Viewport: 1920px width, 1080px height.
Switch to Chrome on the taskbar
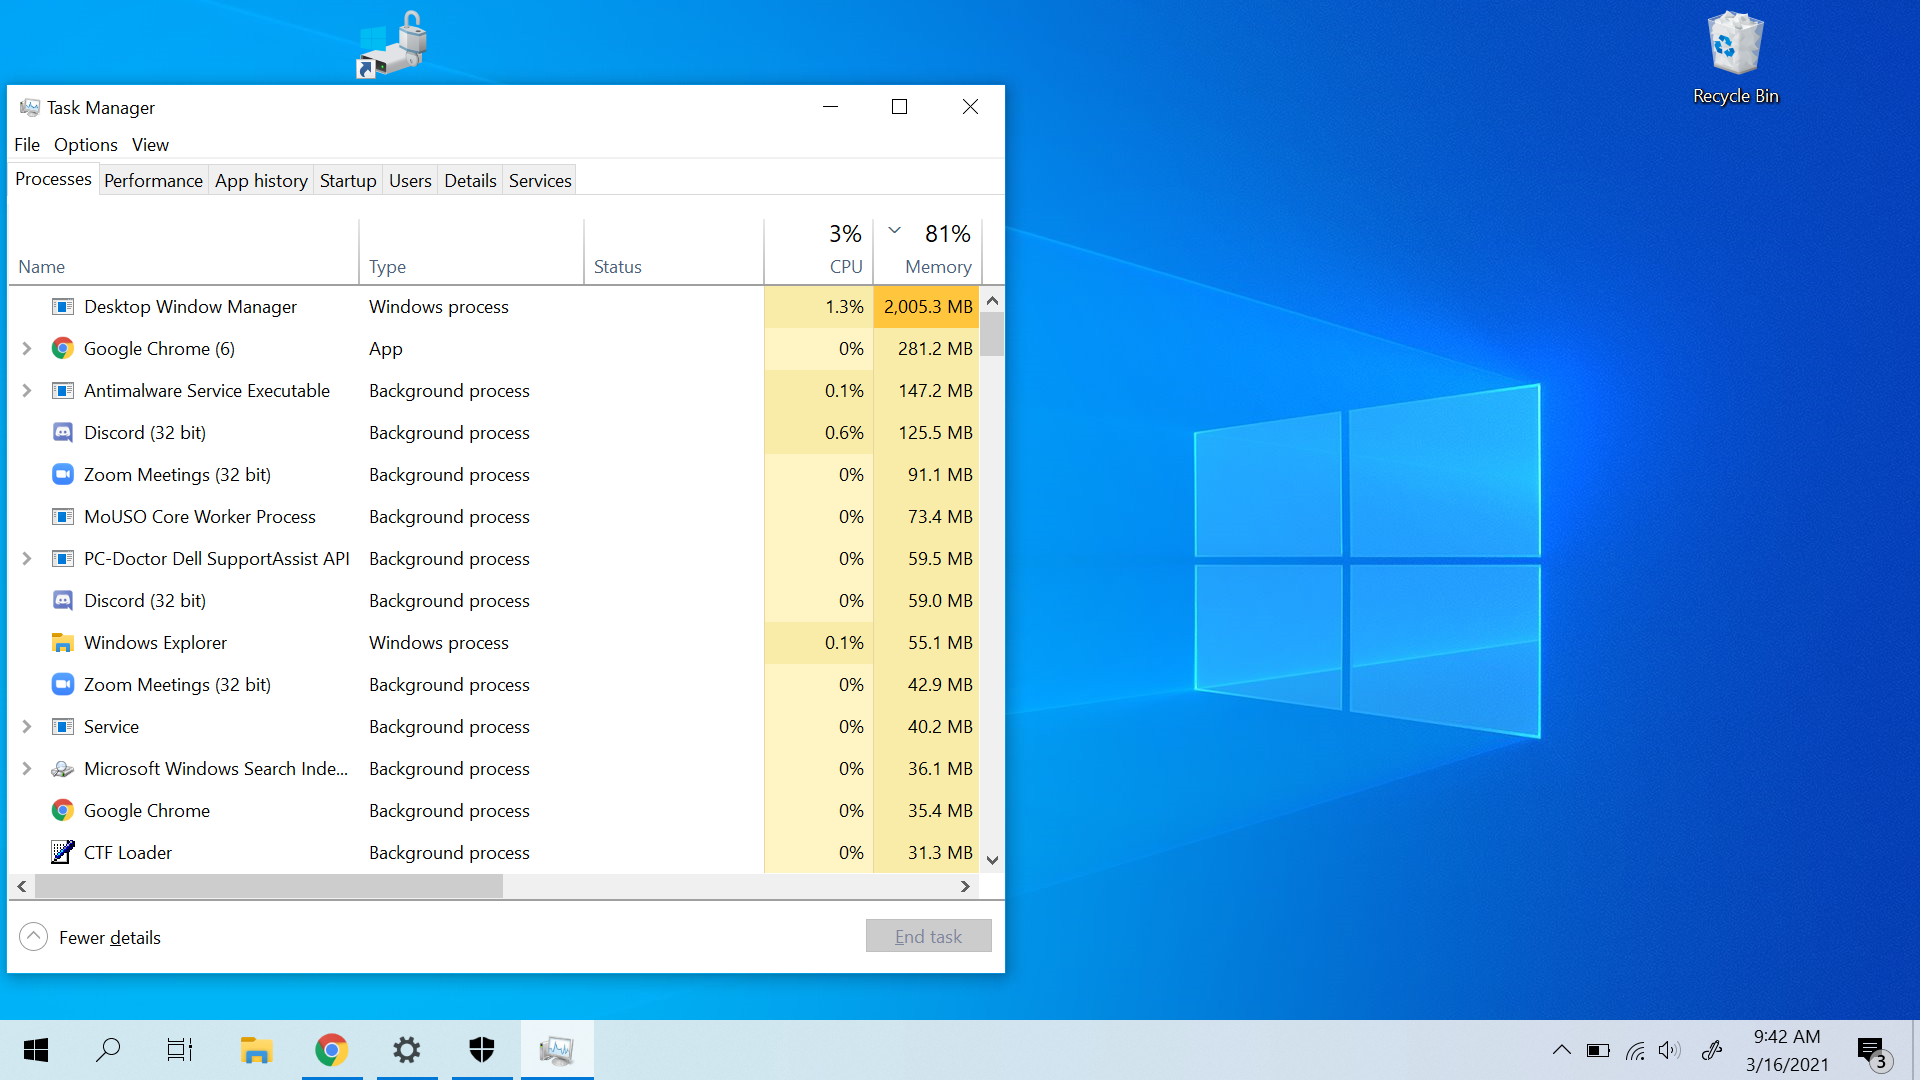click(x=332, y=1050)
